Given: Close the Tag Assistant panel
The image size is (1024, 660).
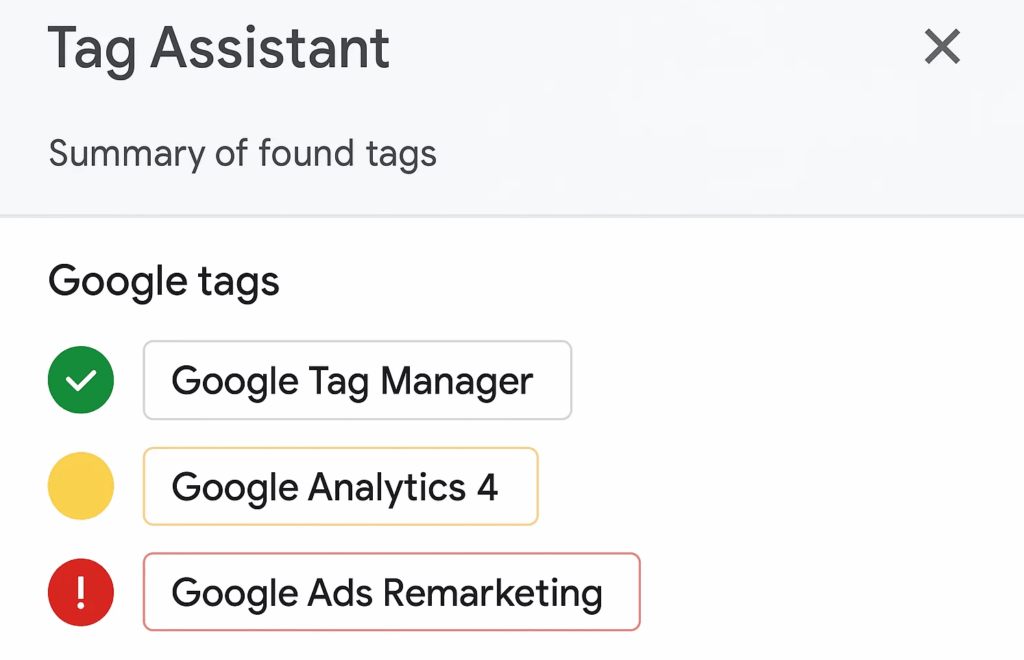Looking at the screenshot, I should coord(942,46).
